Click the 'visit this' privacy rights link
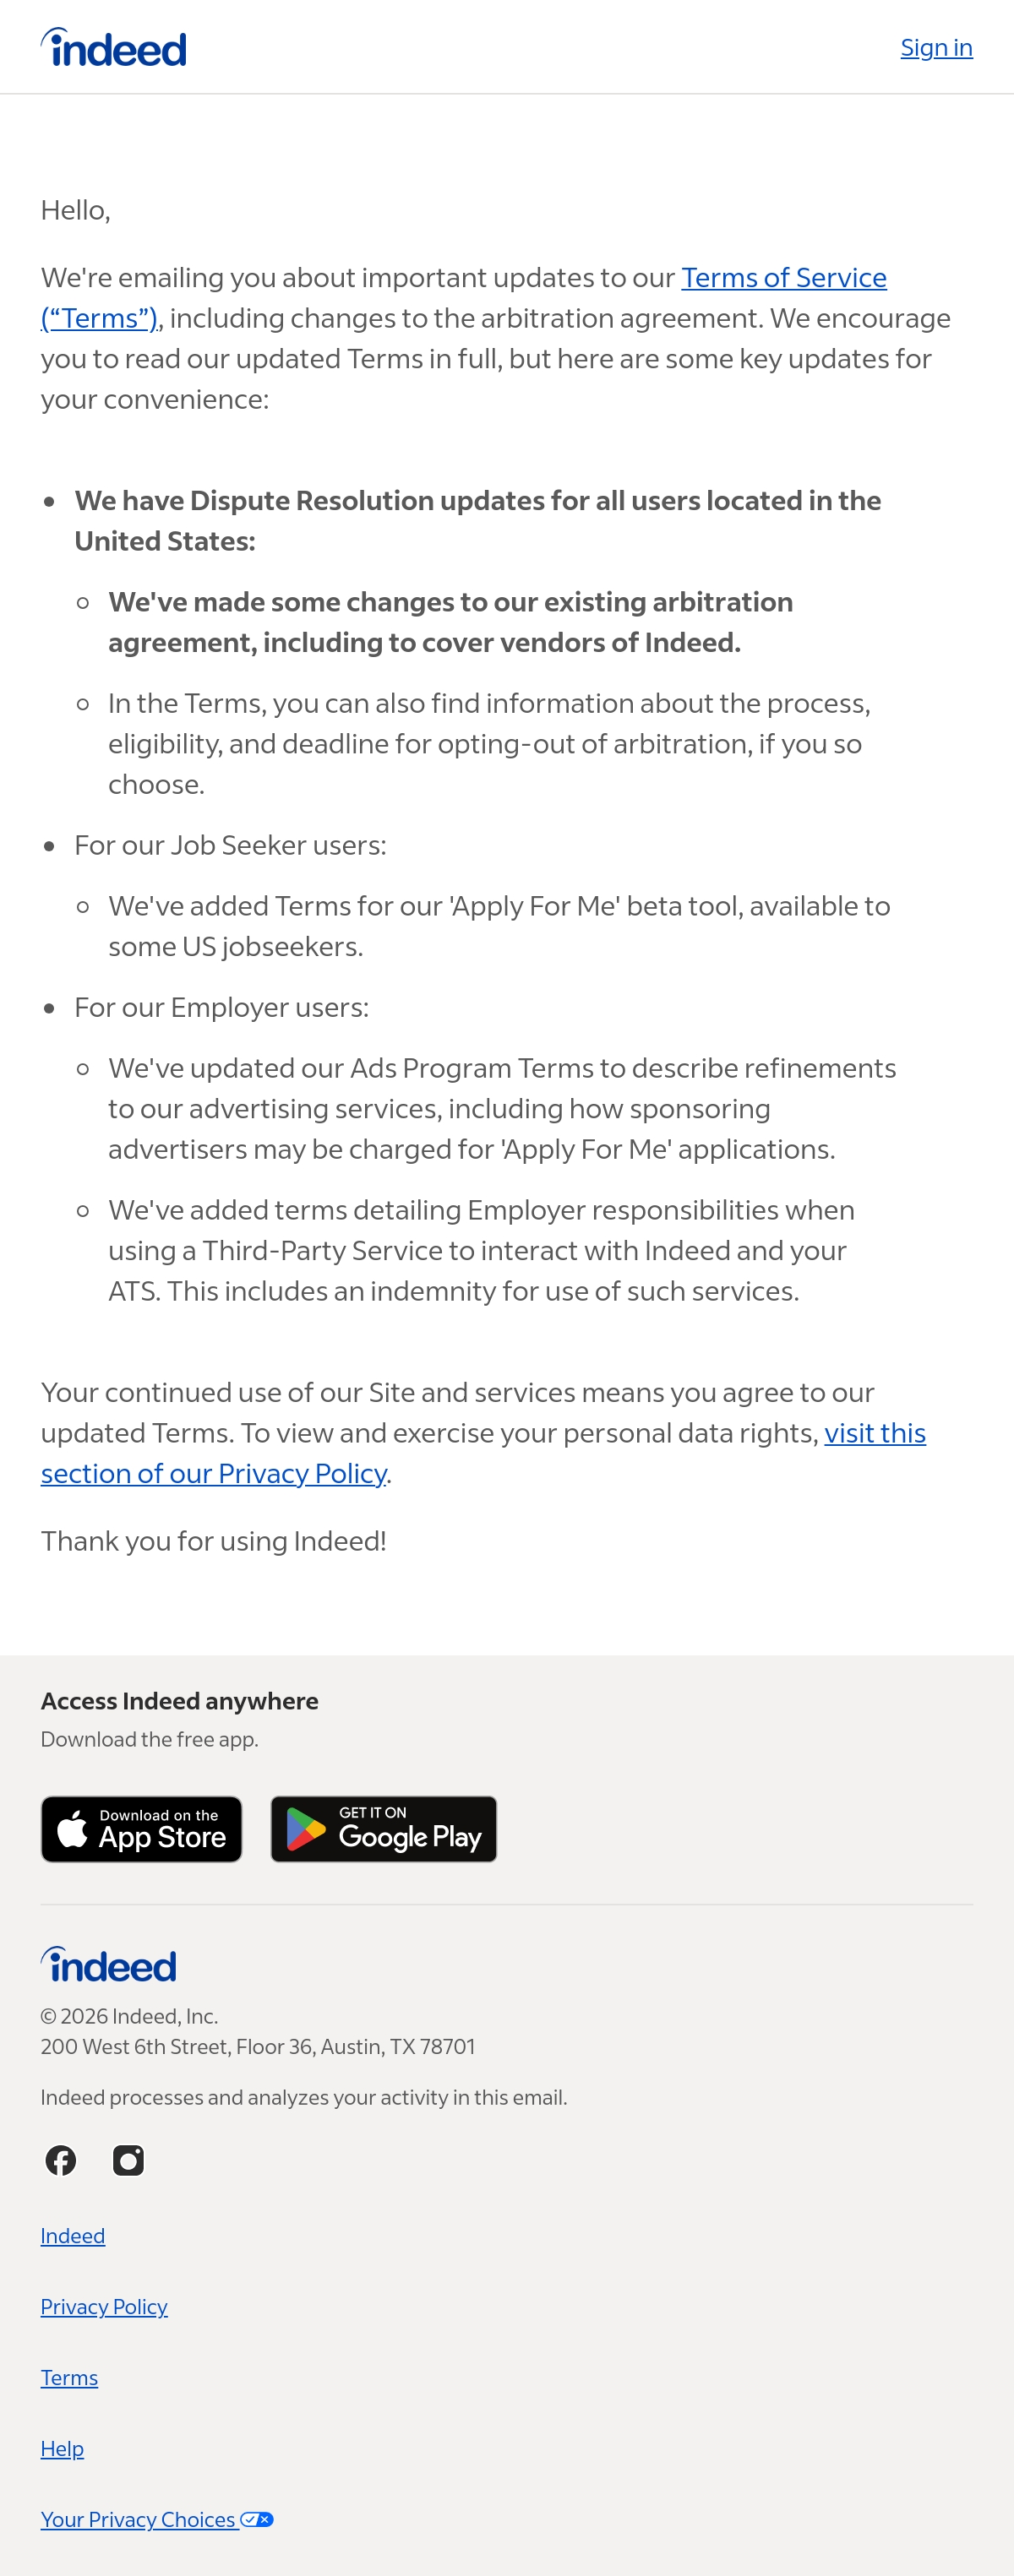The height and width of the screenshot is (2576, 1014). 875,1433
